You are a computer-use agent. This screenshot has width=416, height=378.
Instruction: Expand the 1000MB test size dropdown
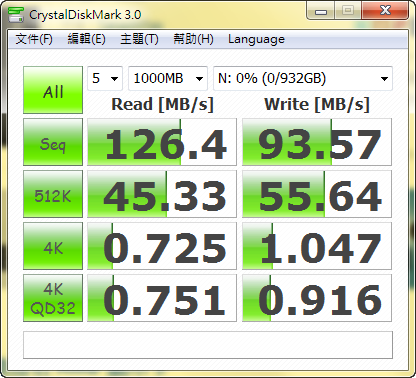coord(168,78)
